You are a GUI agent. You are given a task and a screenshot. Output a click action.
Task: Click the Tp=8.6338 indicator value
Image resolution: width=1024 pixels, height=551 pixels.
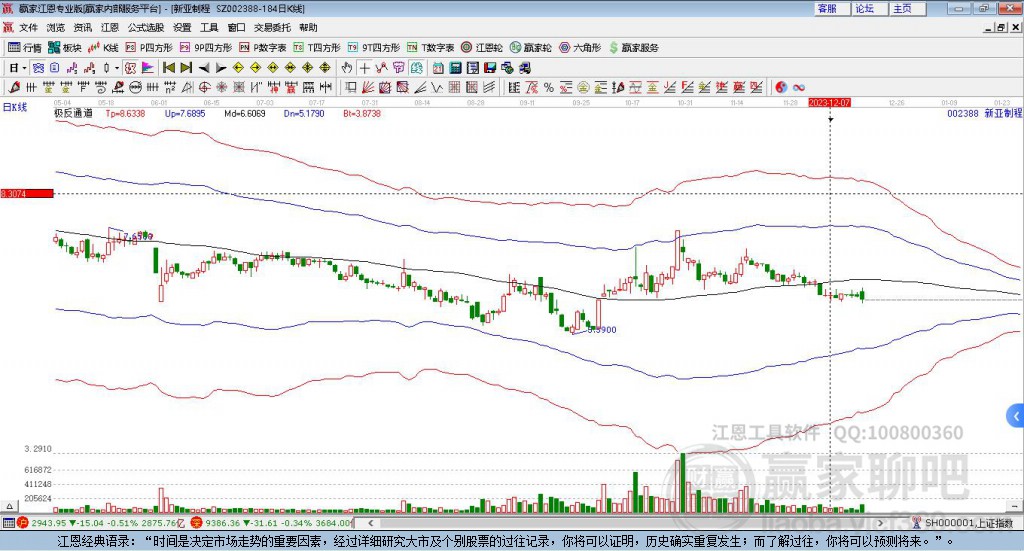125,114
